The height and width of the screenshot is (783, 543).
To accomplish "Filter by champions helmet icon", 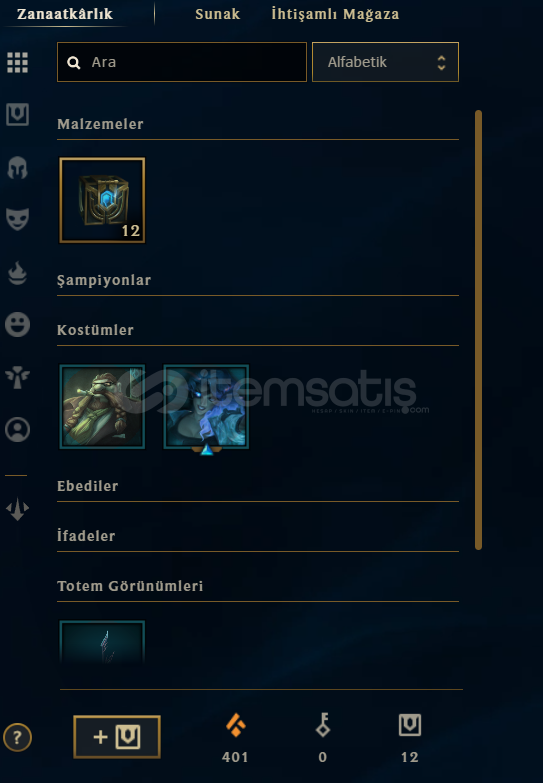I will click(17, 167).
